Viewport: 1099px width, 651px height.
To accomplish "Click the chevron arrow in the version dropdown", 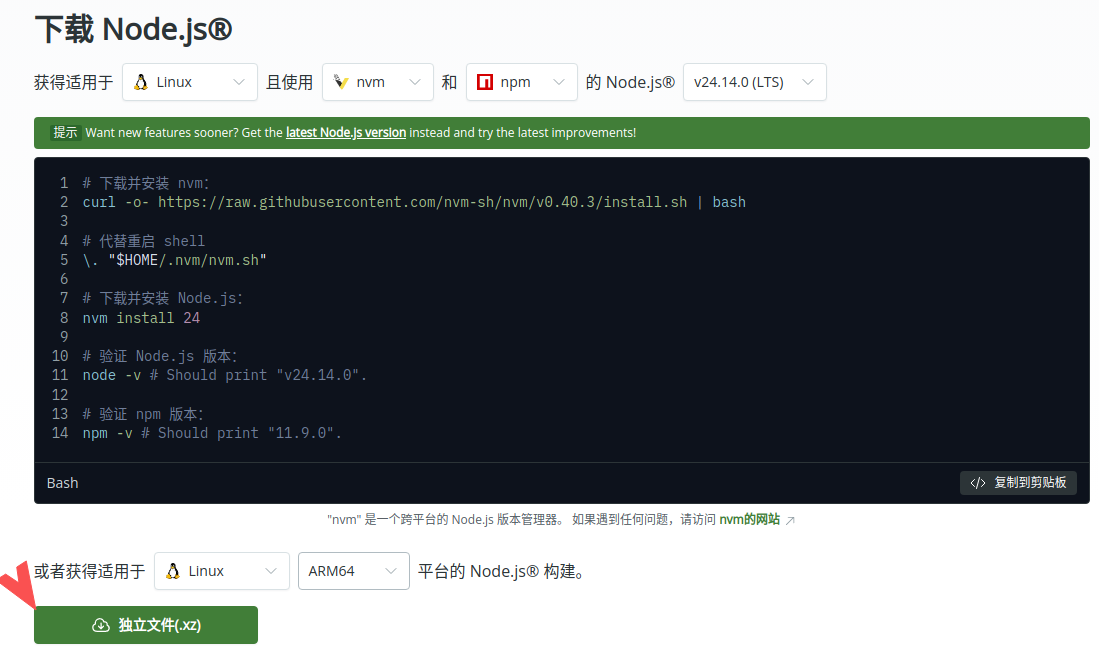I will tap(807, 82).
